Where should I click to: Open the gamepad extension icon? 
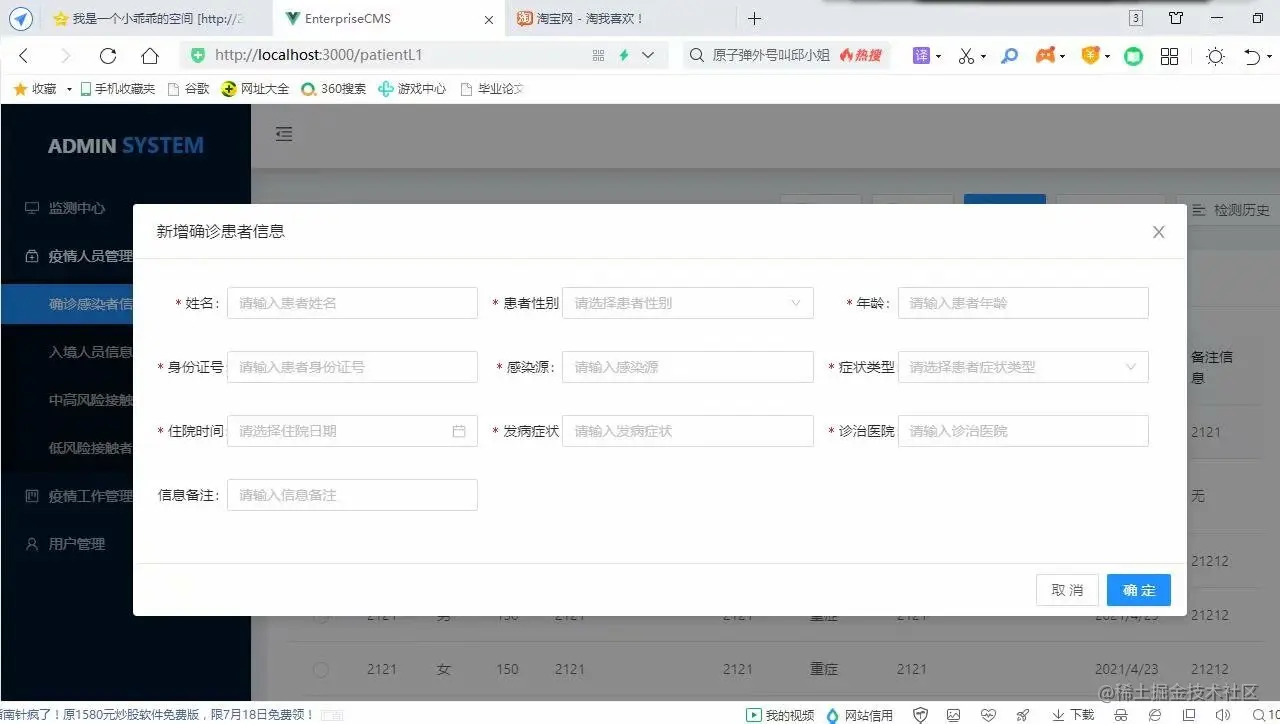1045,56
